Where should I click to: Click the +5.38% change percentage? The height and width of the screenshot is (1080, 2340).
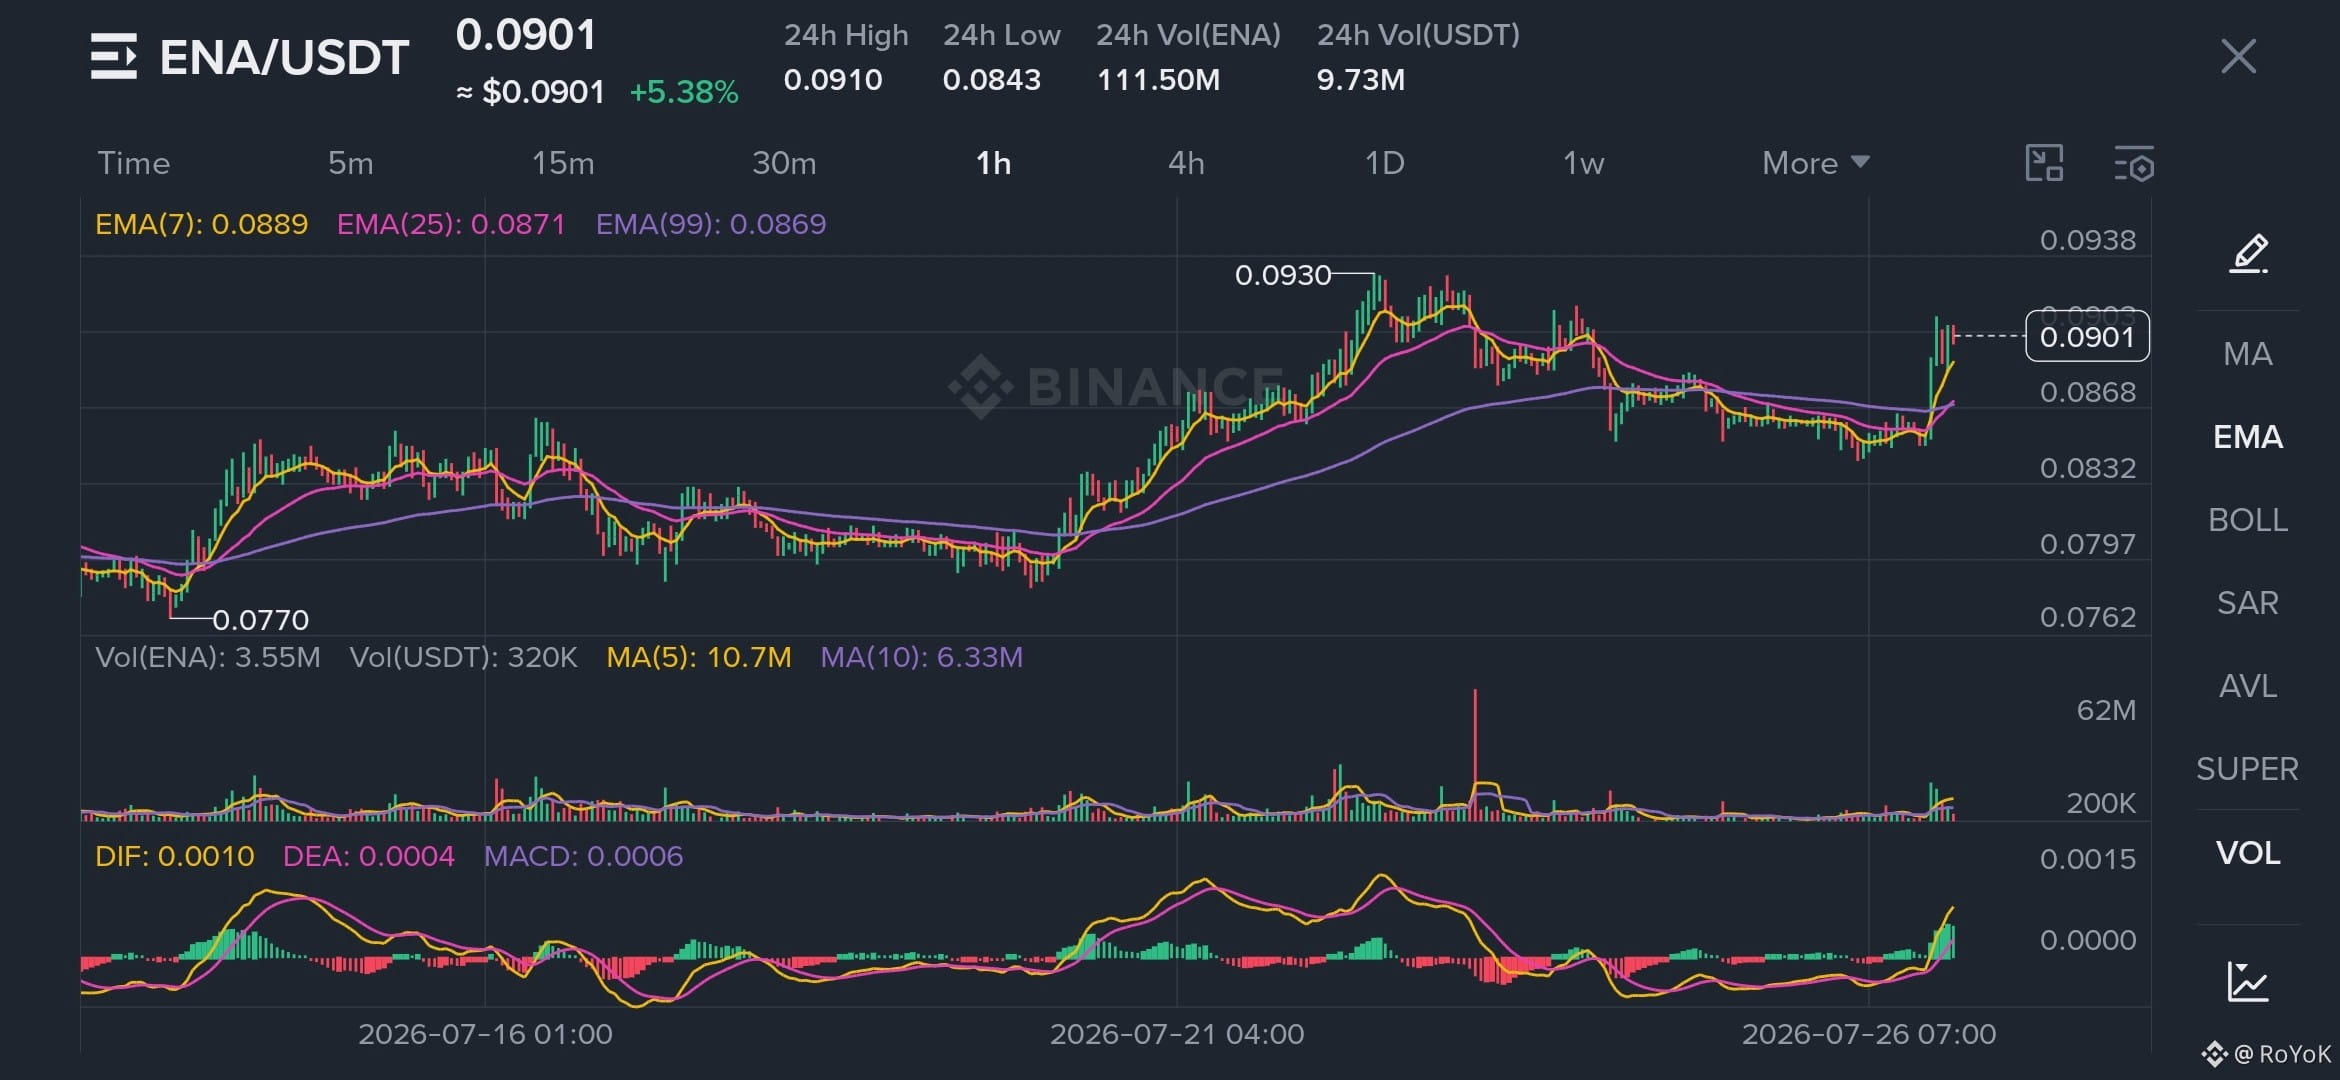point(684,92)
